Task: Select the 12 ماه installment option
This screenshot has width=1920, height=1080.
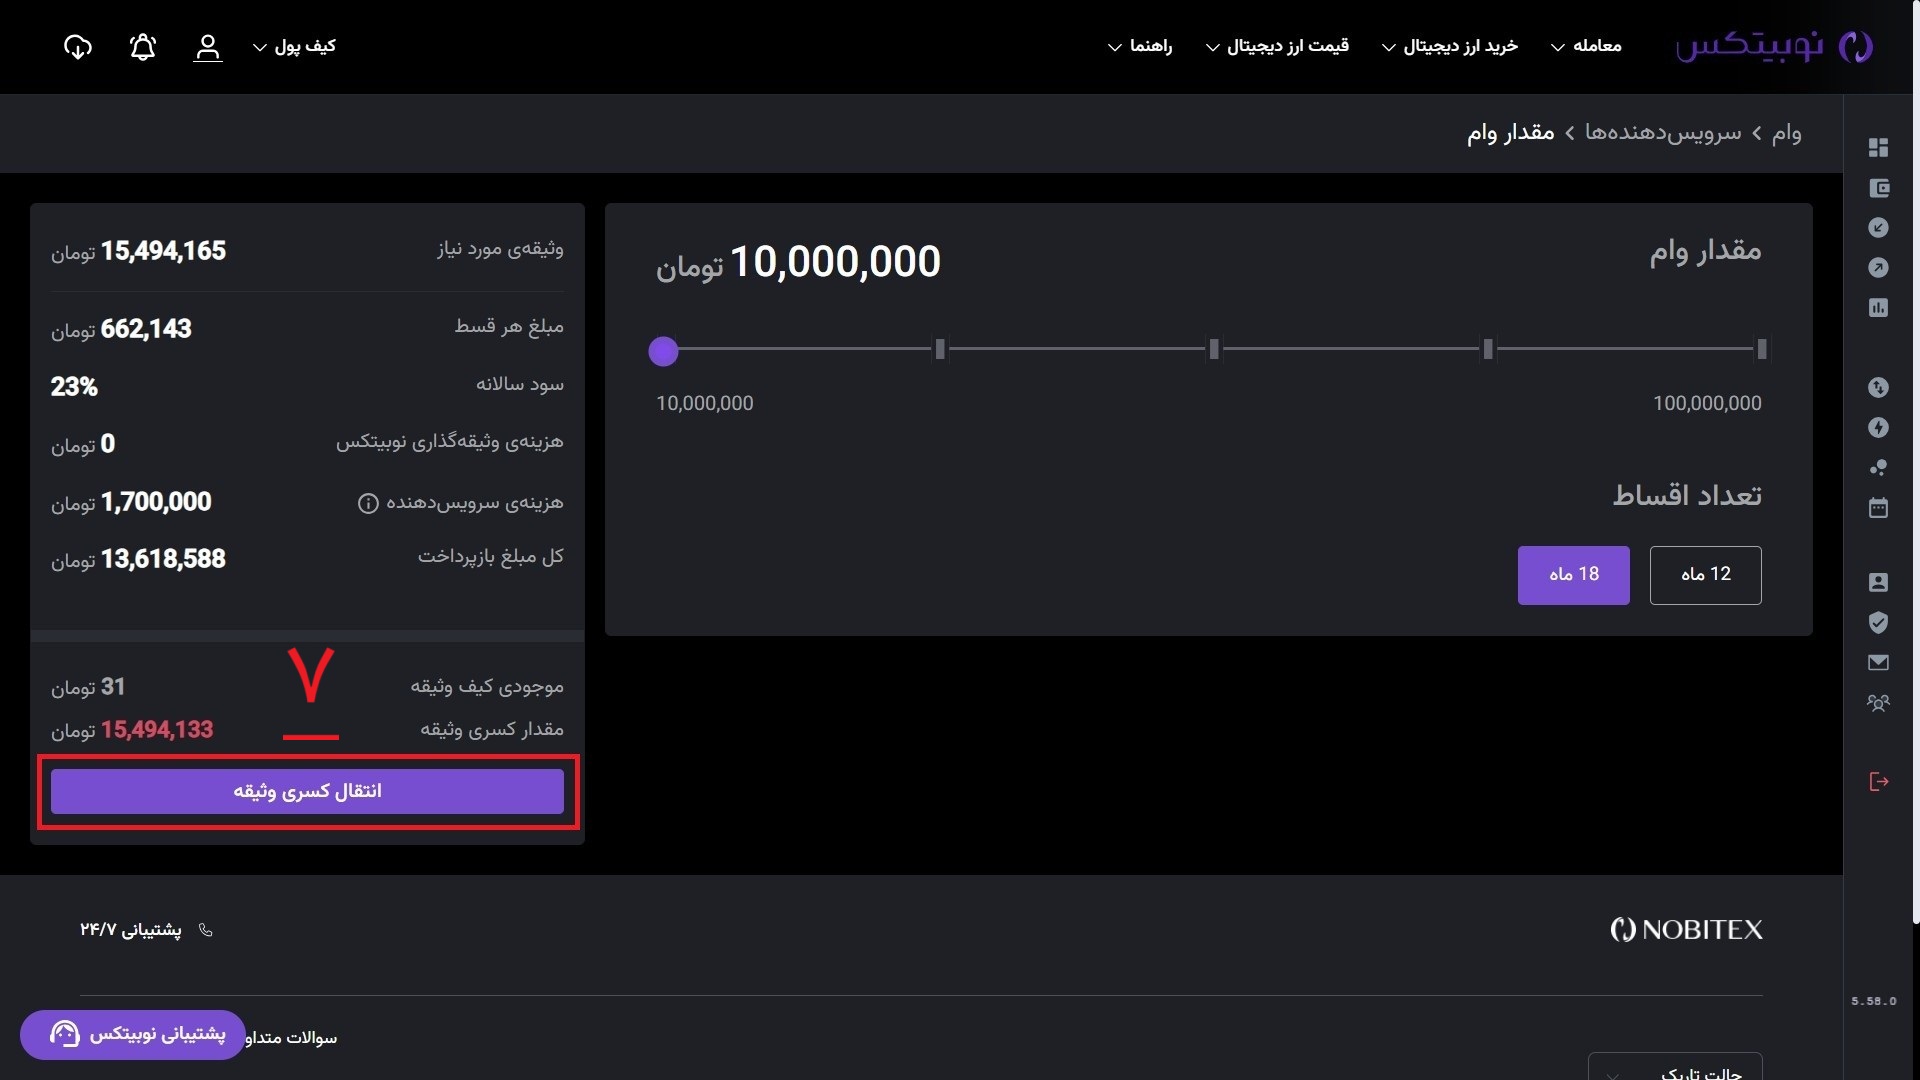Action: point(1705,575)
